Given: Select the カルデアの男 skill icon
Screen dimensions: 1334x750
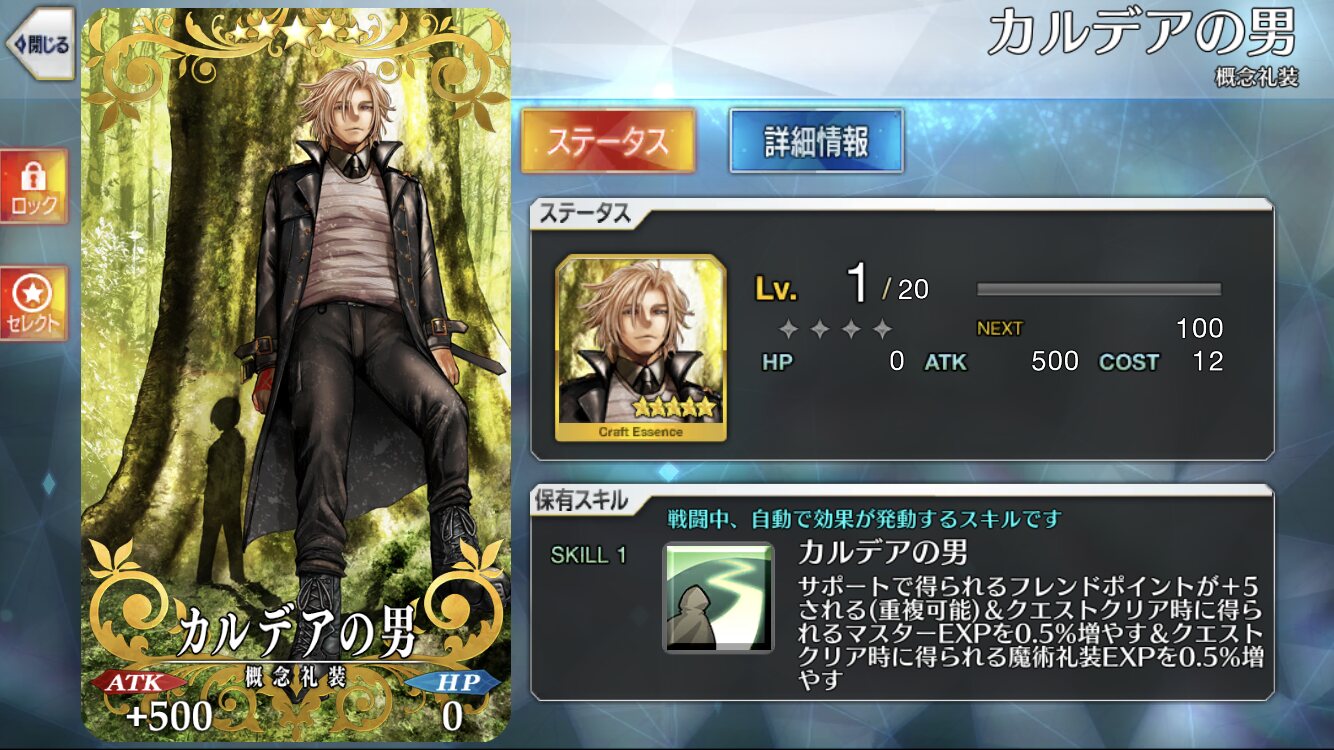Looking at the screenshot, I should click(718, 597).
